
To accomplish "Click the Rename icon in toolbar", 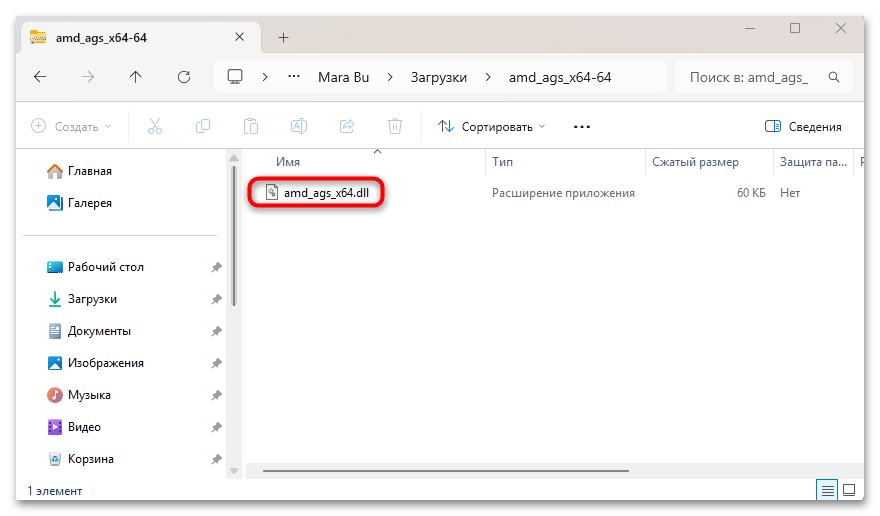I will 299,126.
